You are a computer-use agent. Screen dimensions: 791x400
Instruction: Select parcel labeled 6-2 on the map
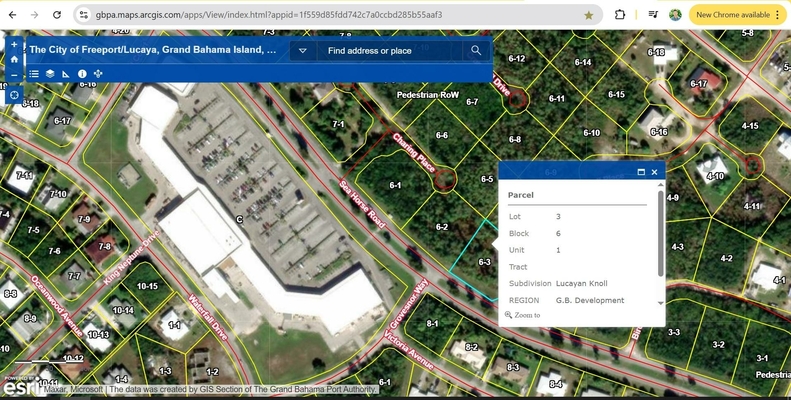click(x=442, y=227)
